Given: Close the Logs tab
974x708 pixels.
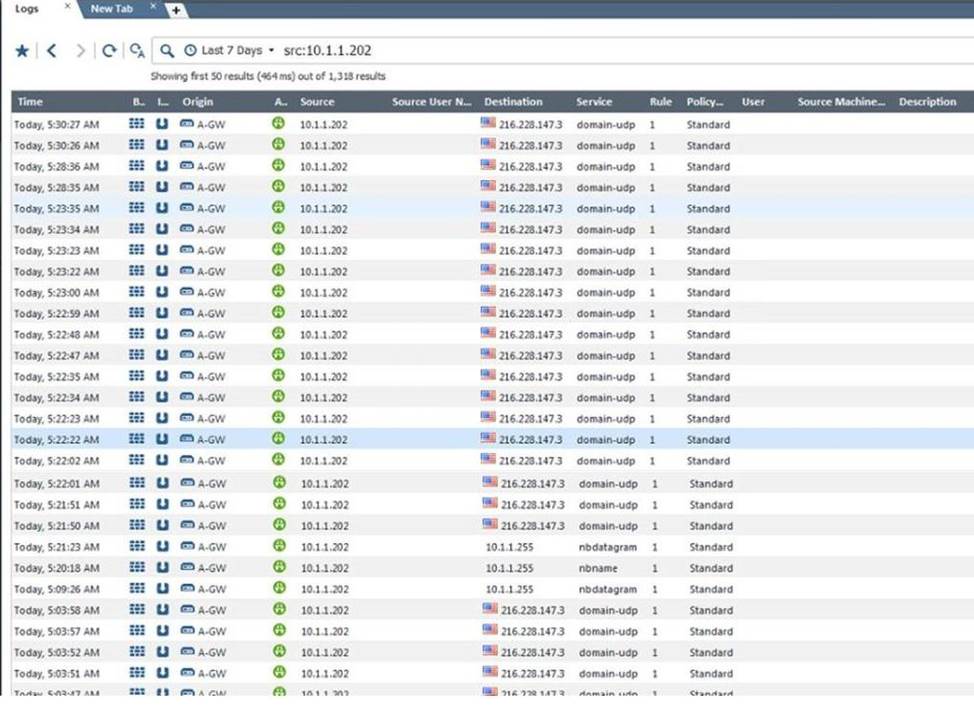Looking at the screenshot, I should [68, 7].
